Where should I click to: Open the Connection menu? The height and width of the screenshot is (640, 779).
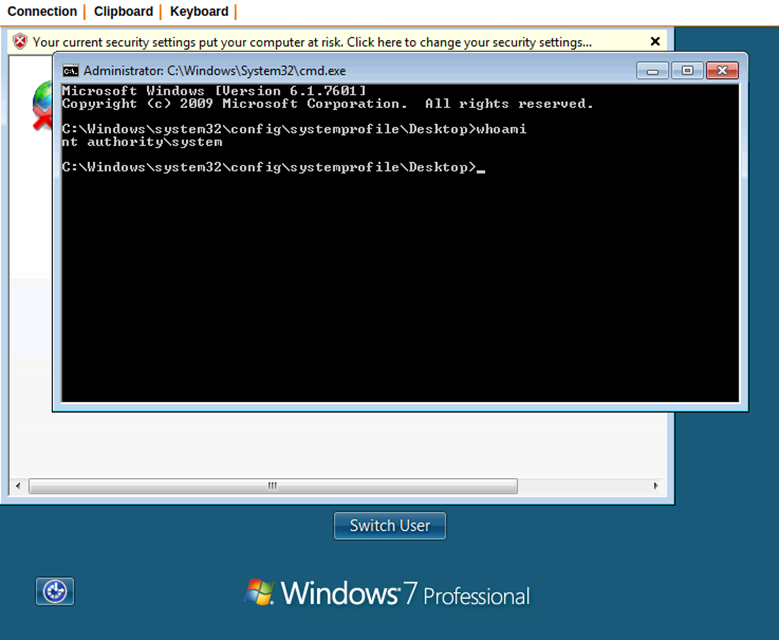pyautogui.click(x=42, y=11)
